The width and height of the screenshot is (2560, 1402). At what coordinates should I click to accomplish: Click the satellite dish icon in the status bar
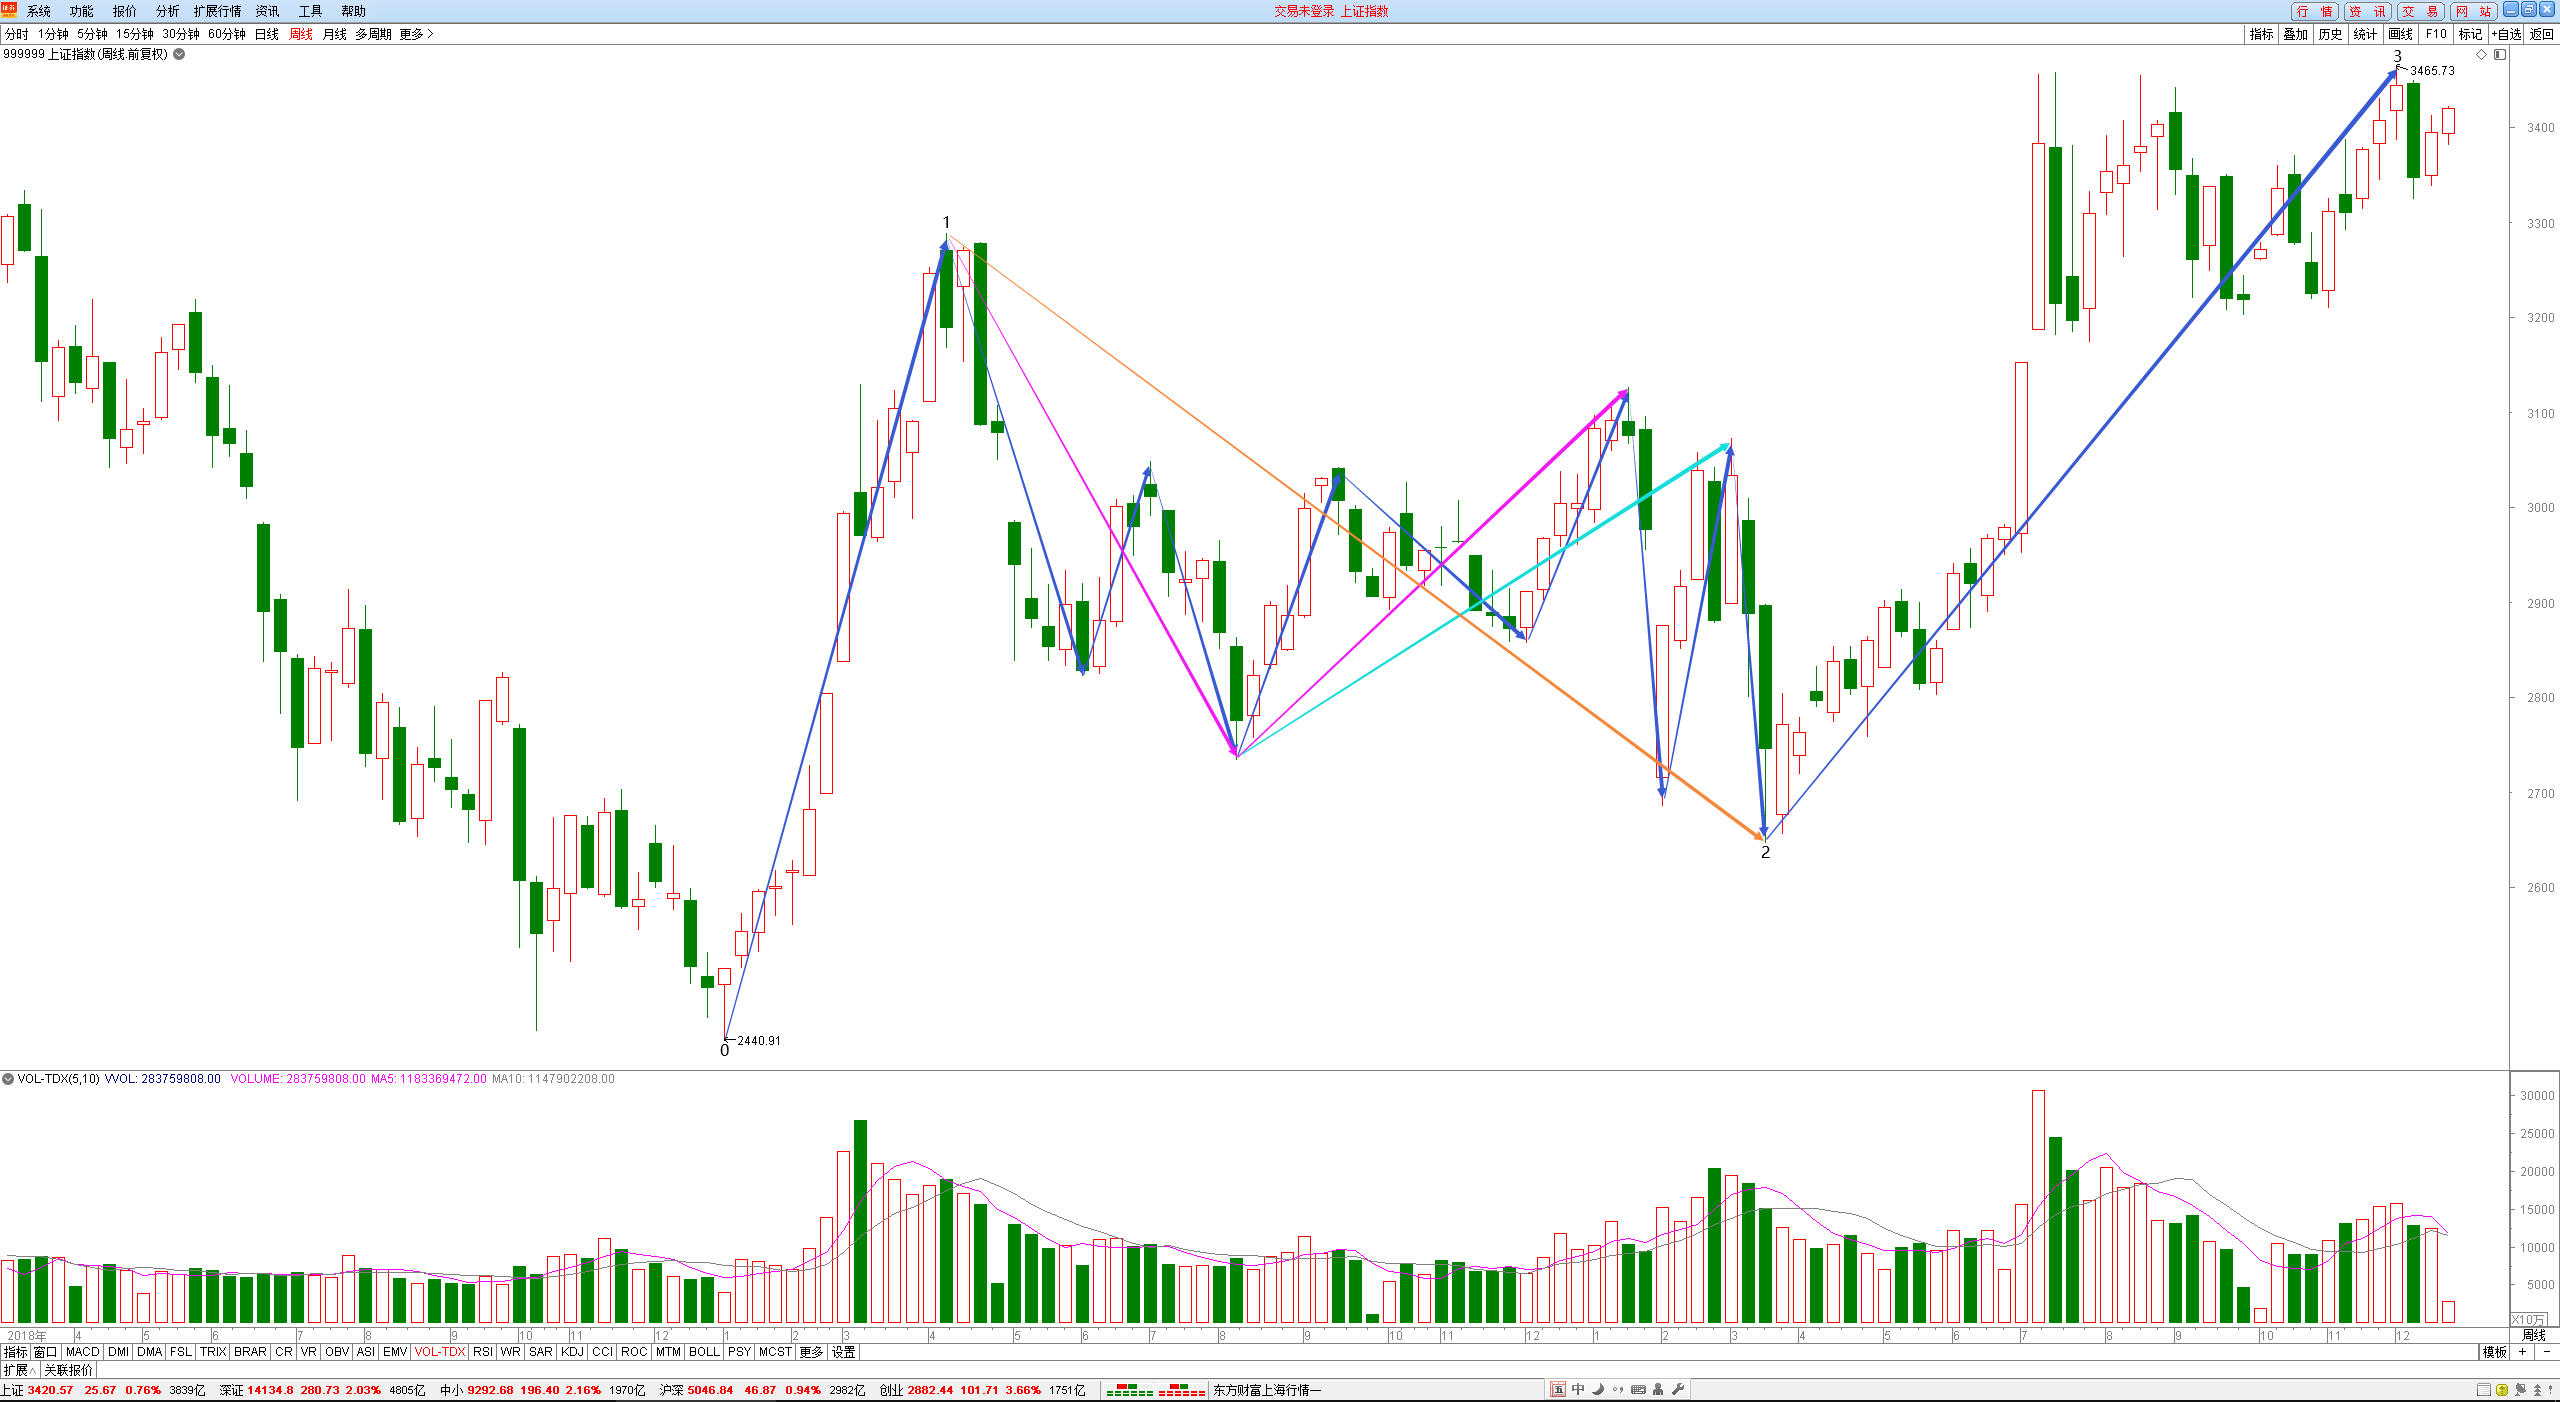2520,1390
